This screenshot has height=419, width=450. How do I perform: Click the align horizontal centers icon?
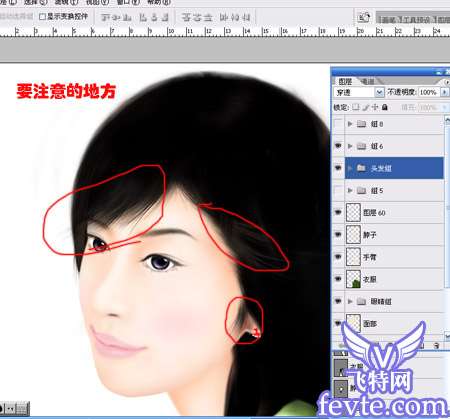pos(154,17)
